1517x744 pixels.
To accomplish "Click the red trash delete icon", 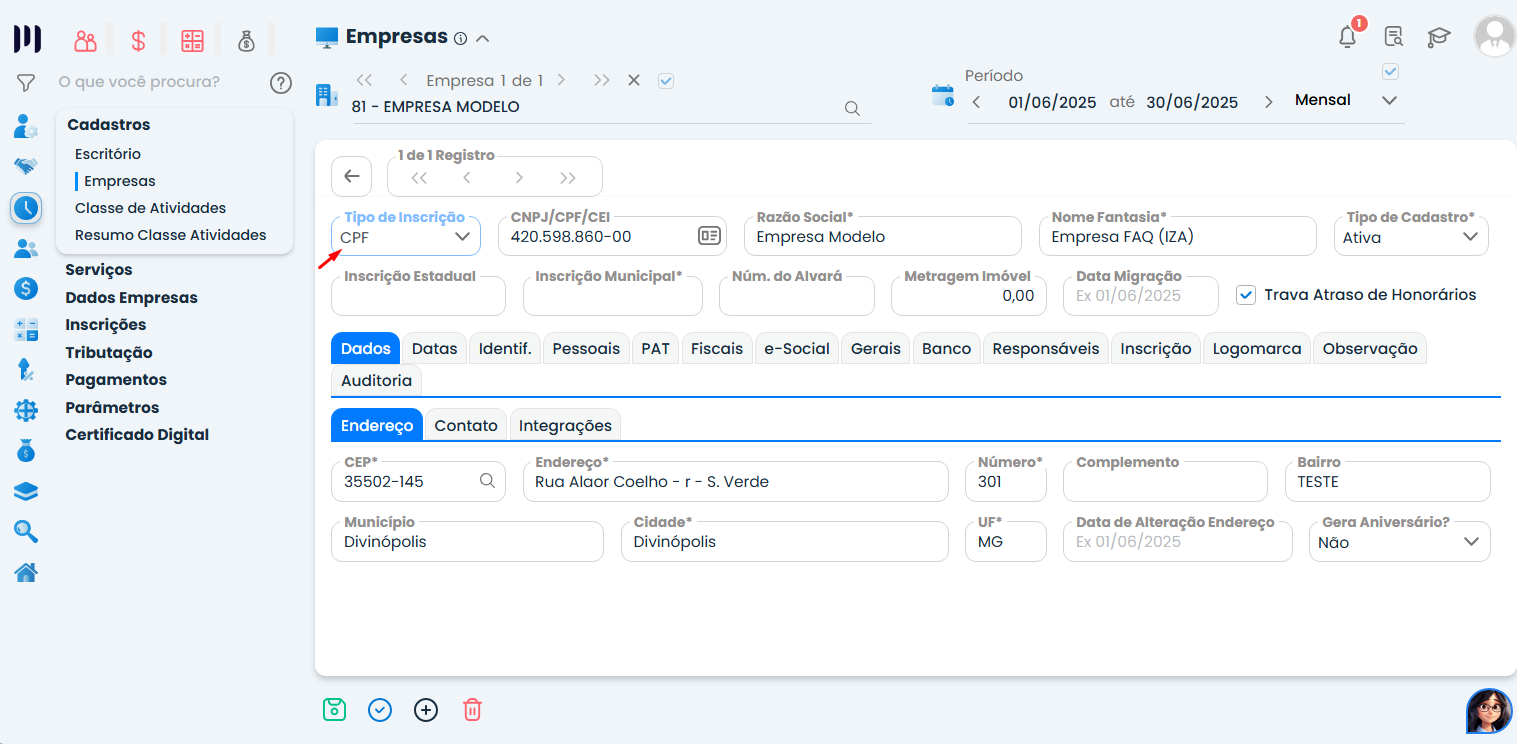I will 472,710.
